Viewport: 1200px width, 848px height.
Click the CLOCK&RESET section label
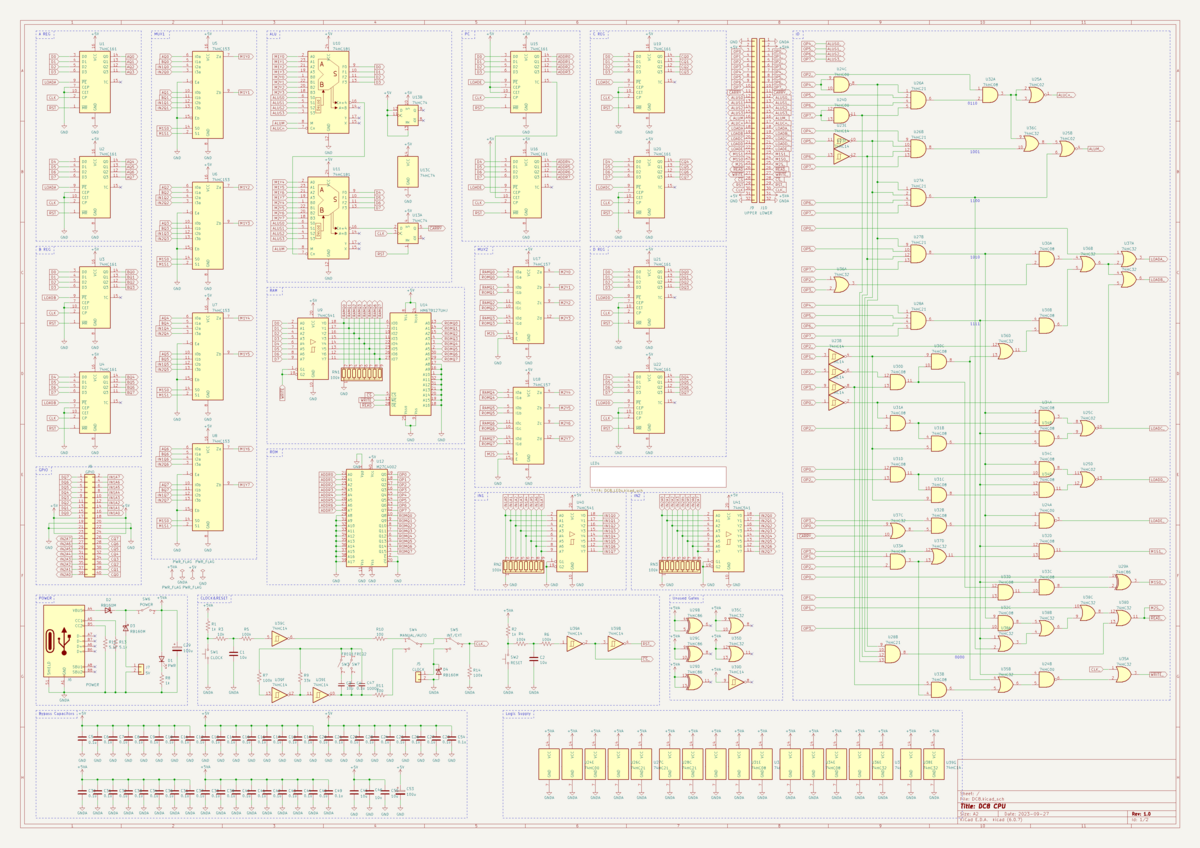click(x=214, y=597)
